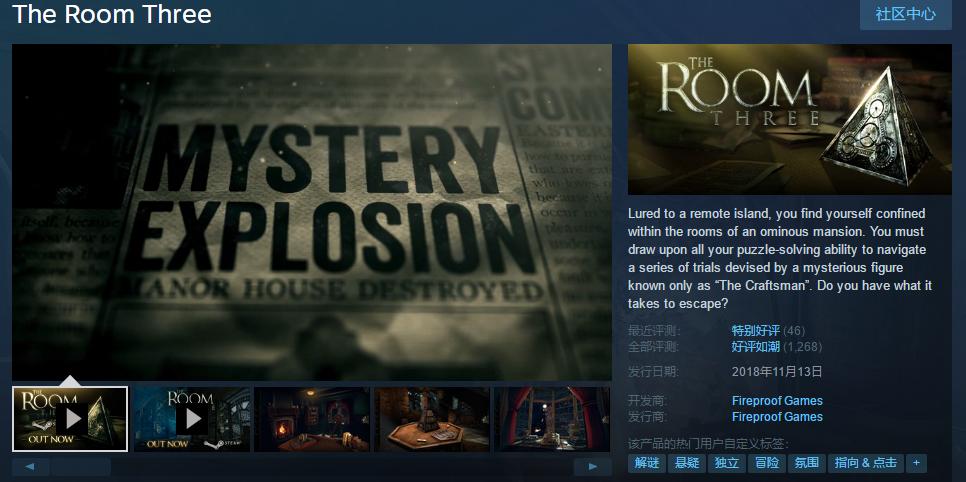Open publisher Fireproof Games link
The image size is (966, 482).
tap(777, 417)
